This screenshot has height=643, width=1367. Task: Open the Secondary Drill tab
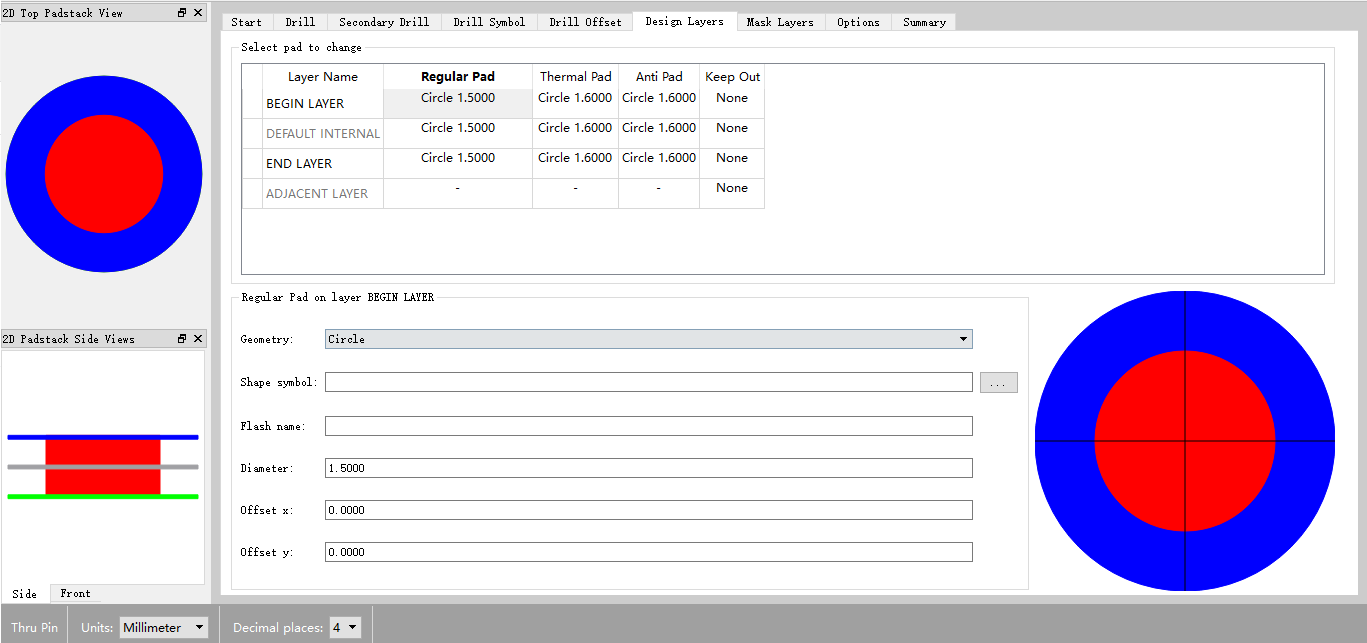coord(384,22)
